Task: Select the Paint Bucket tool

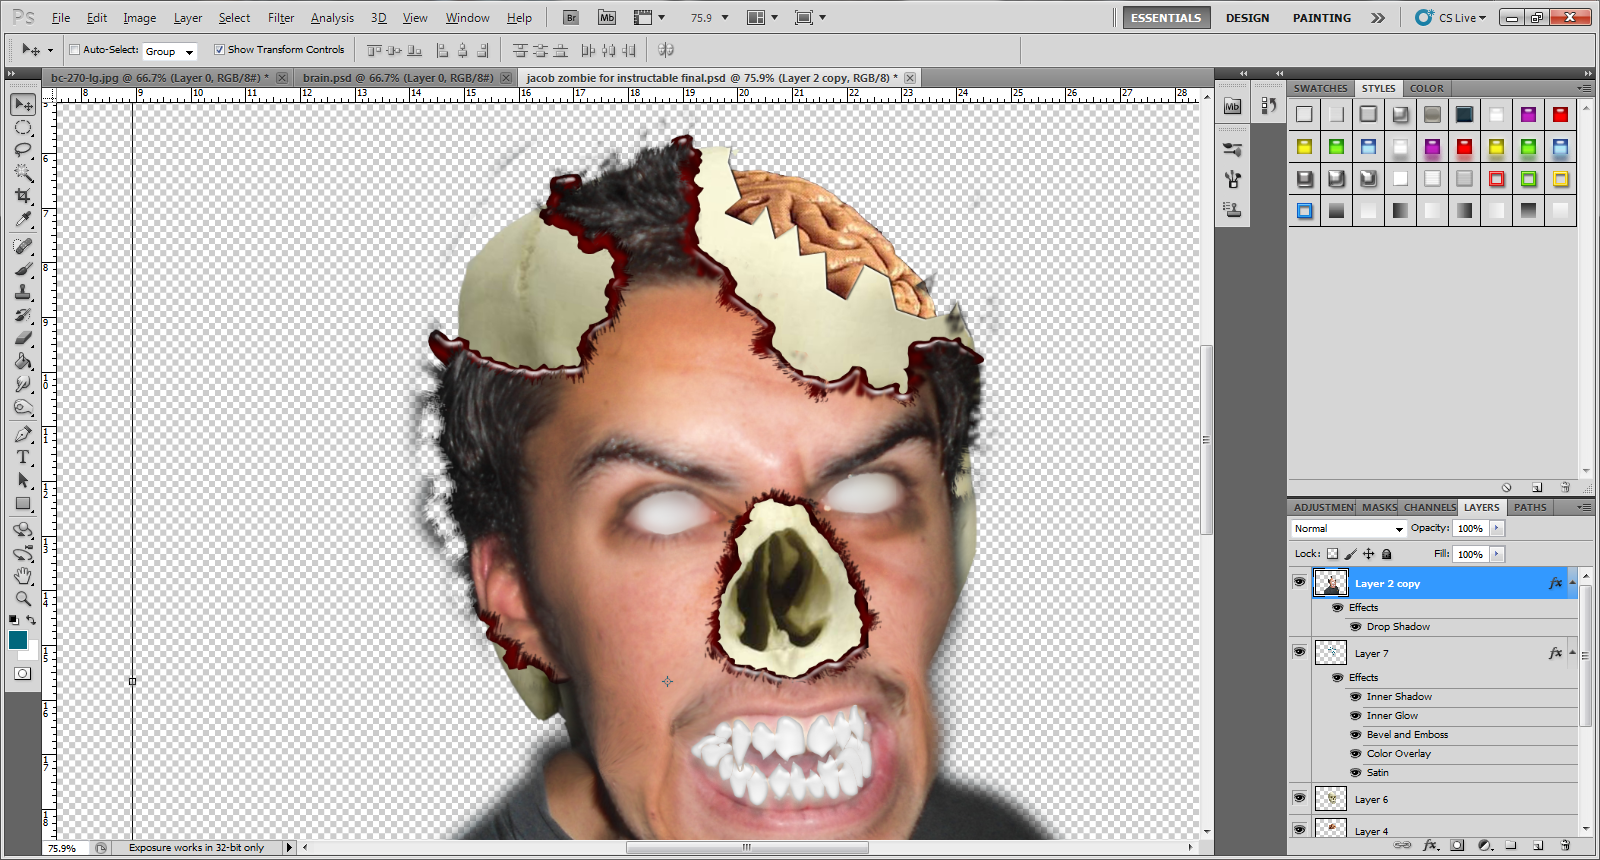Action: tap(23, 361)
